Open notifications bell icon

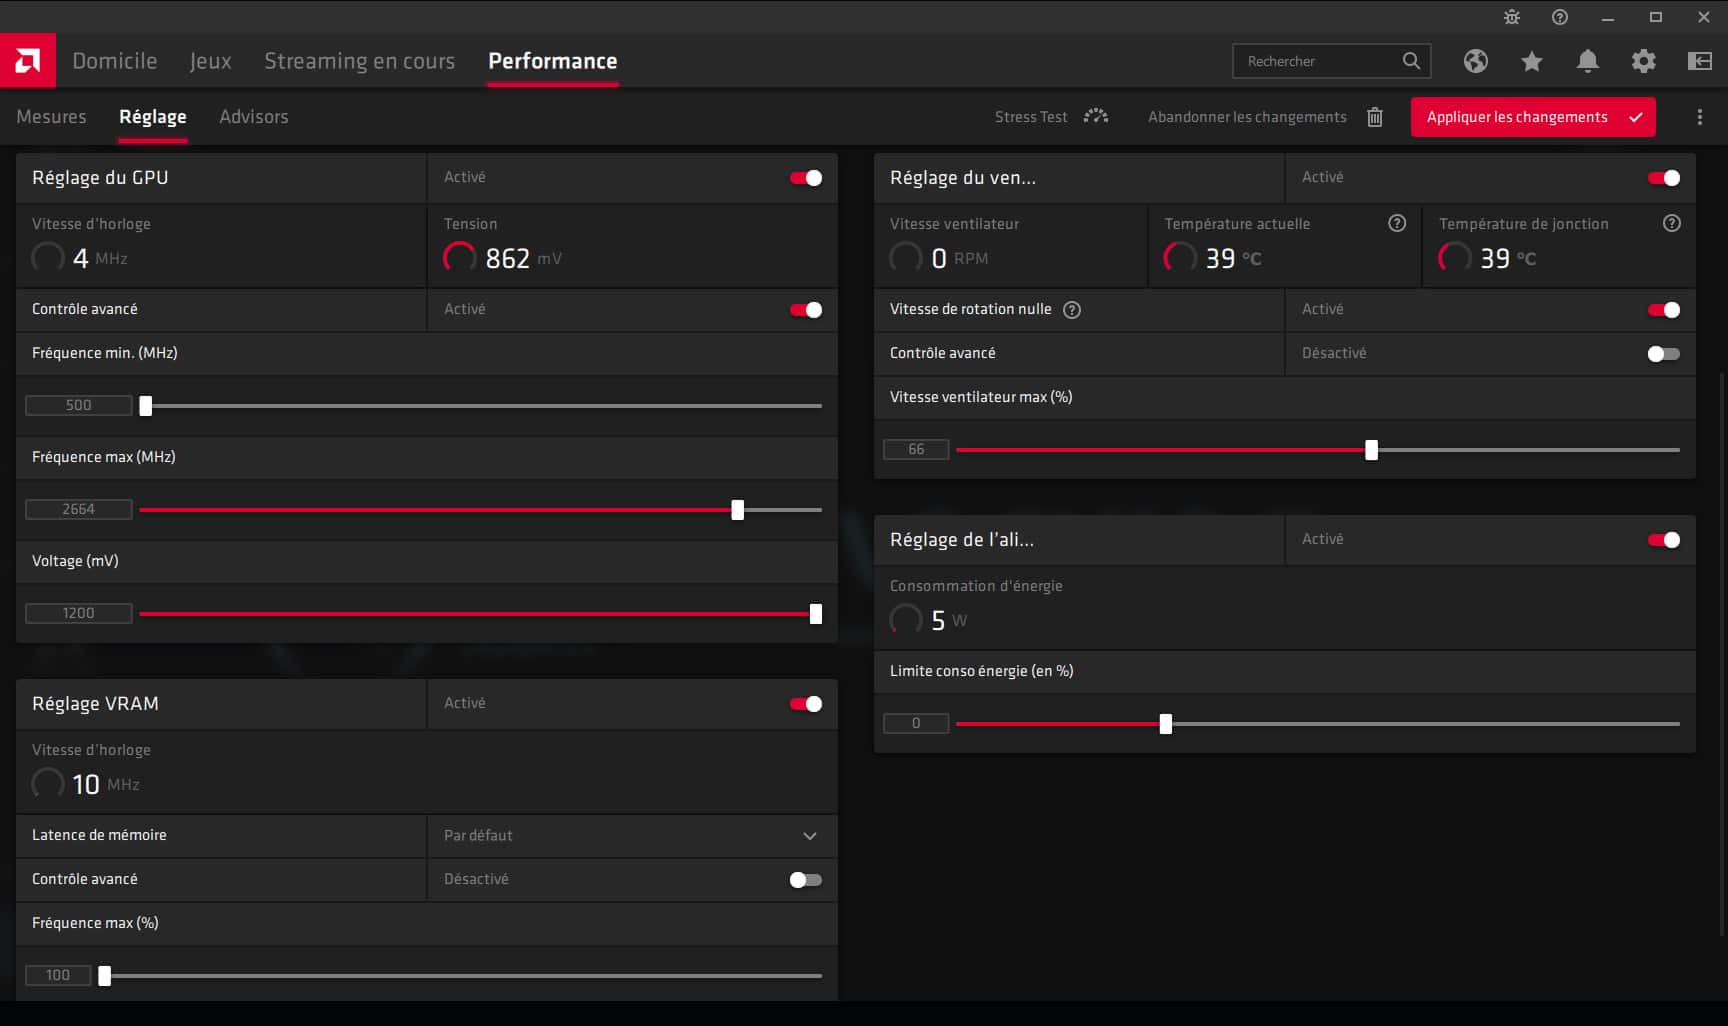(x=1587, y=61)
